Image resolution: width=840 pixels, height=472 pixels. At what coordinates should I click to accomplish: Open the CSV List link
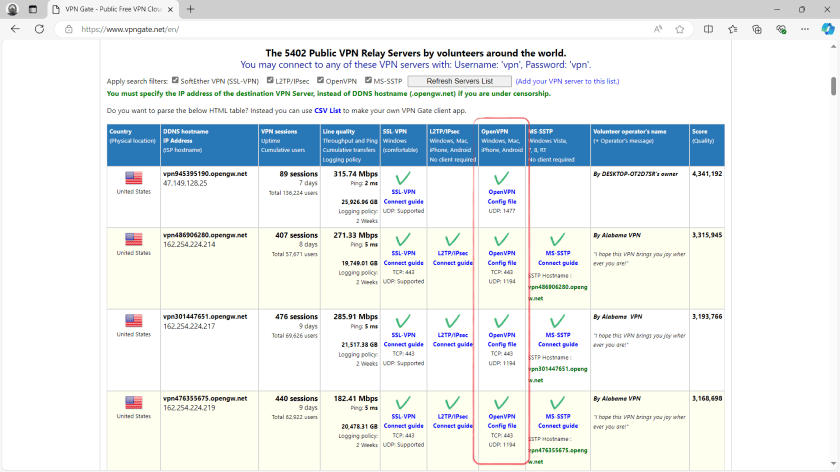coord(328,109)
